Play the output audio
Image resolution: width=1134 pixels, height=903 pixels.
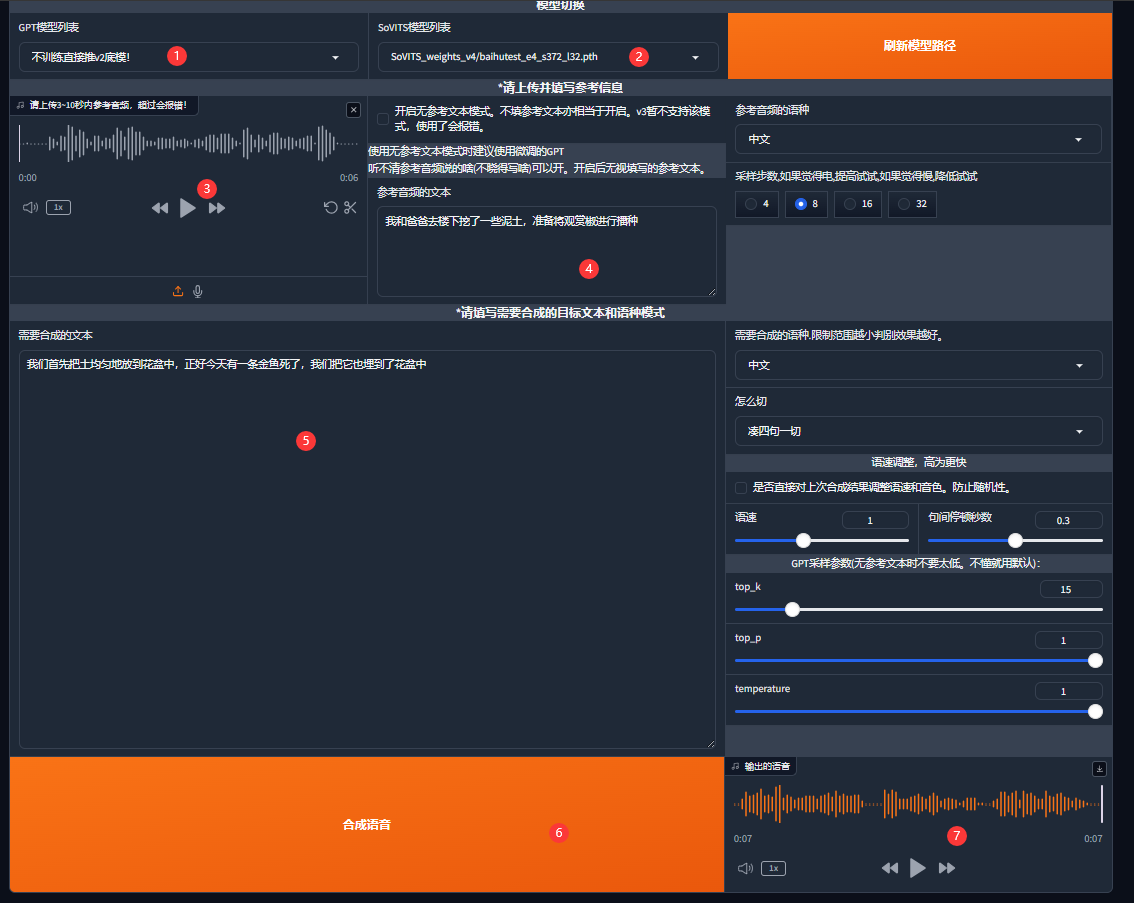[x=917, y=868]
